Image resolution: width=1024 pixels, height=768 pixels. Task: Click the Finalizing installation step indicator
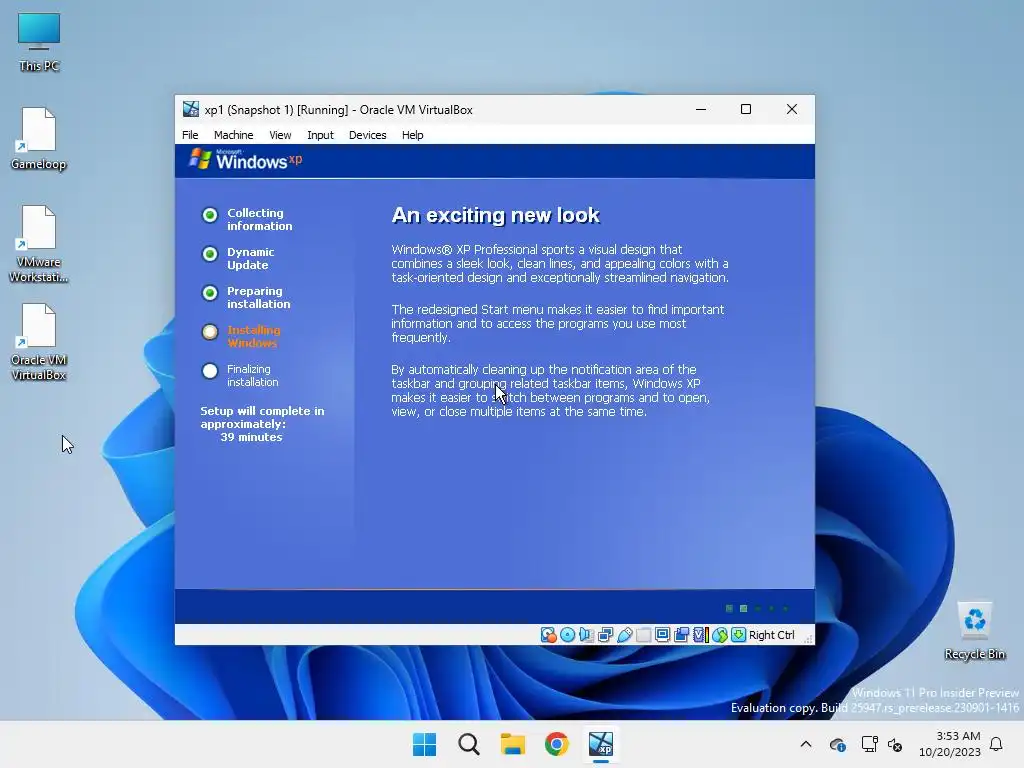click(x=210, y=372)
